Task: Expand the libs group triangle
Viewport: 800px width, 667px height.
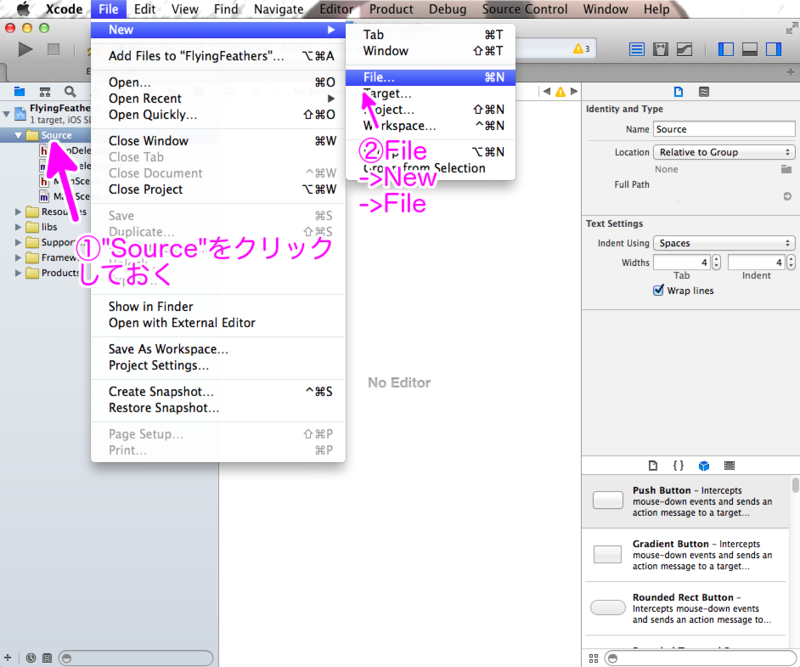Action: coord(18,227)
